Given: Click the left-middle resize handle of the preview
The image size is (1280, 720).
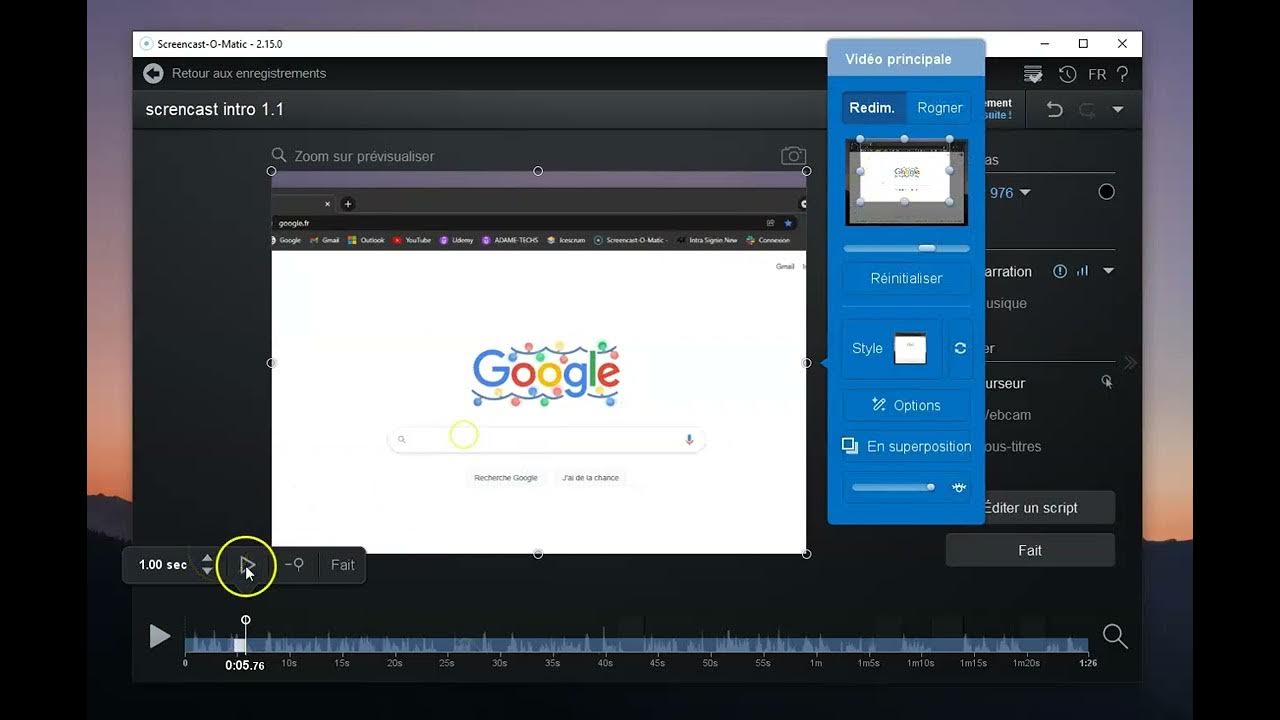Looking at the screenshot, I should [x=271, y=363].
